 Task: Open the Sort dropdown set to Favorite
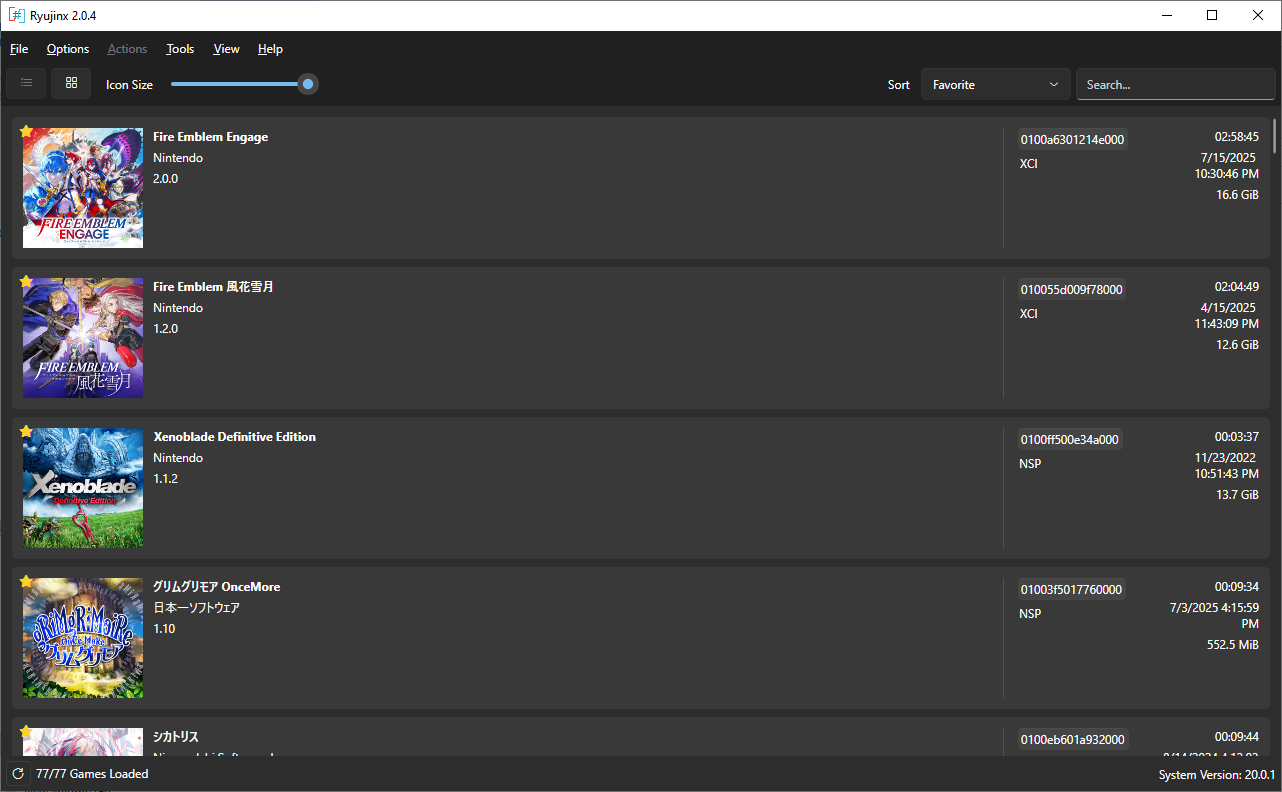[995, 85]
